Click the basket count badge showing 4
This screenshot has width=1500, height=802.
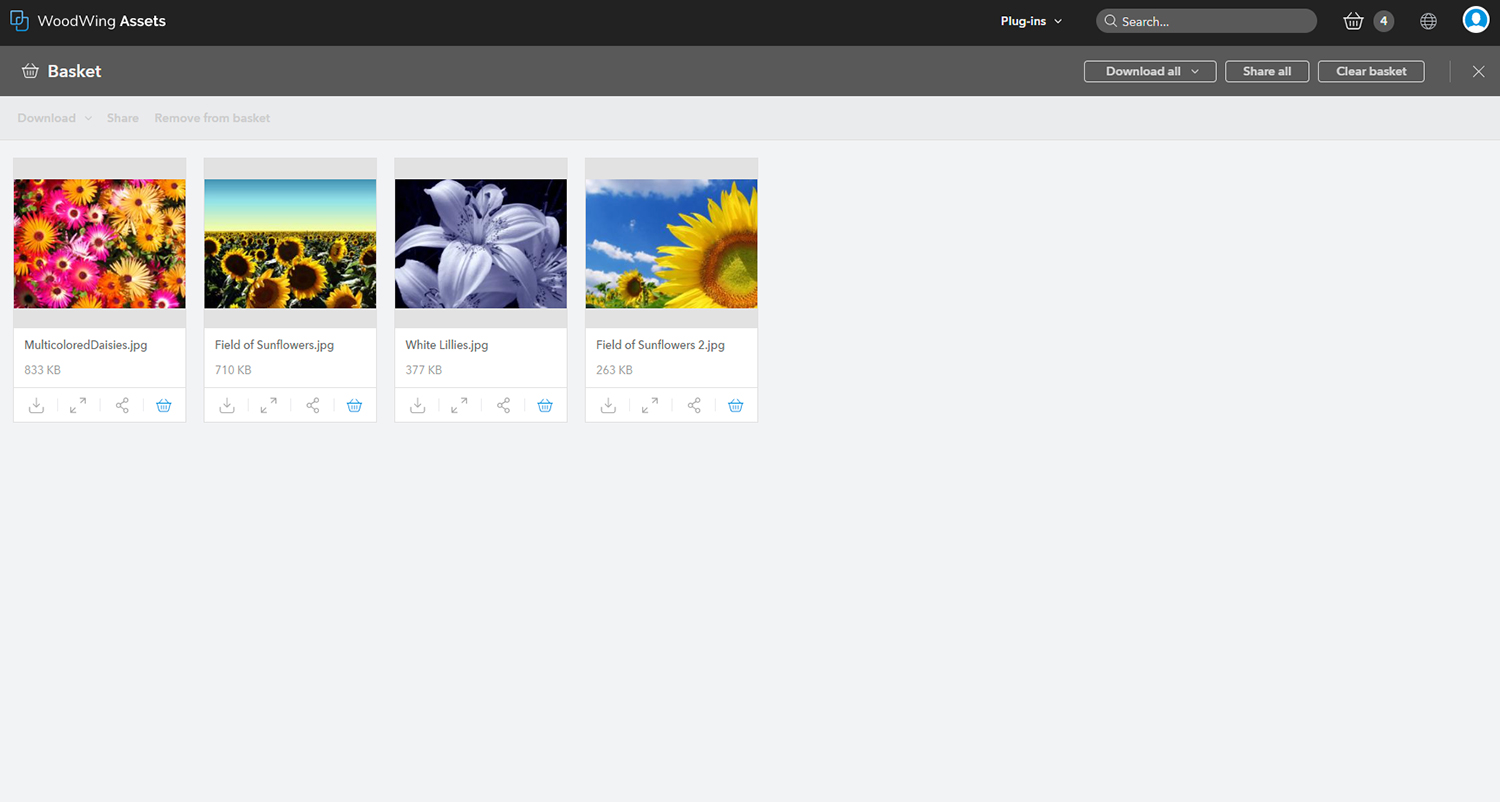point(1384,21)
